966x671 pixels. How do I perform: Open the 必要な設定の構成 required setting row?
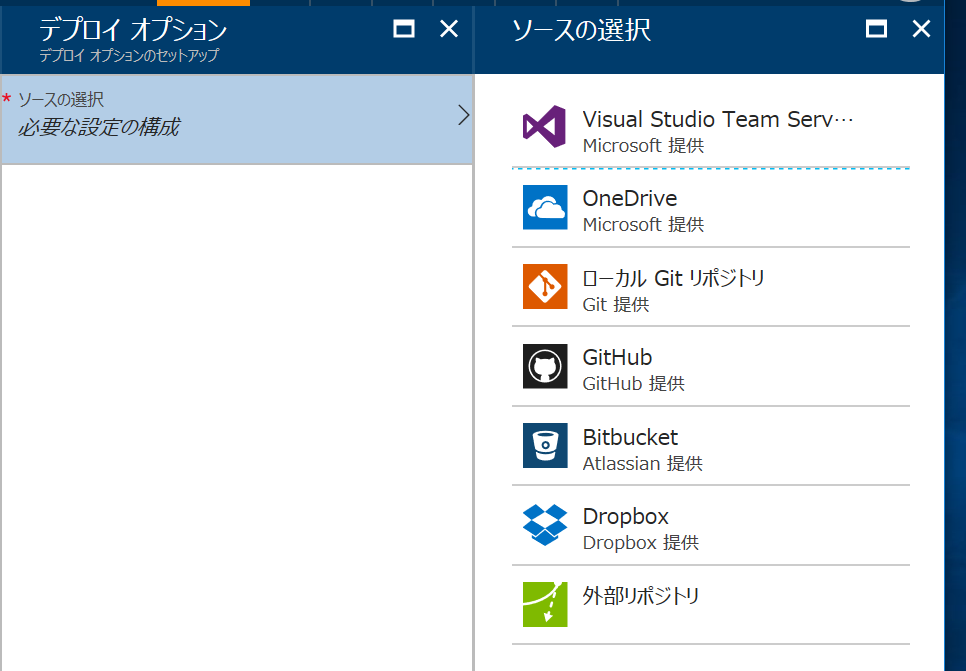coord(237,119)
